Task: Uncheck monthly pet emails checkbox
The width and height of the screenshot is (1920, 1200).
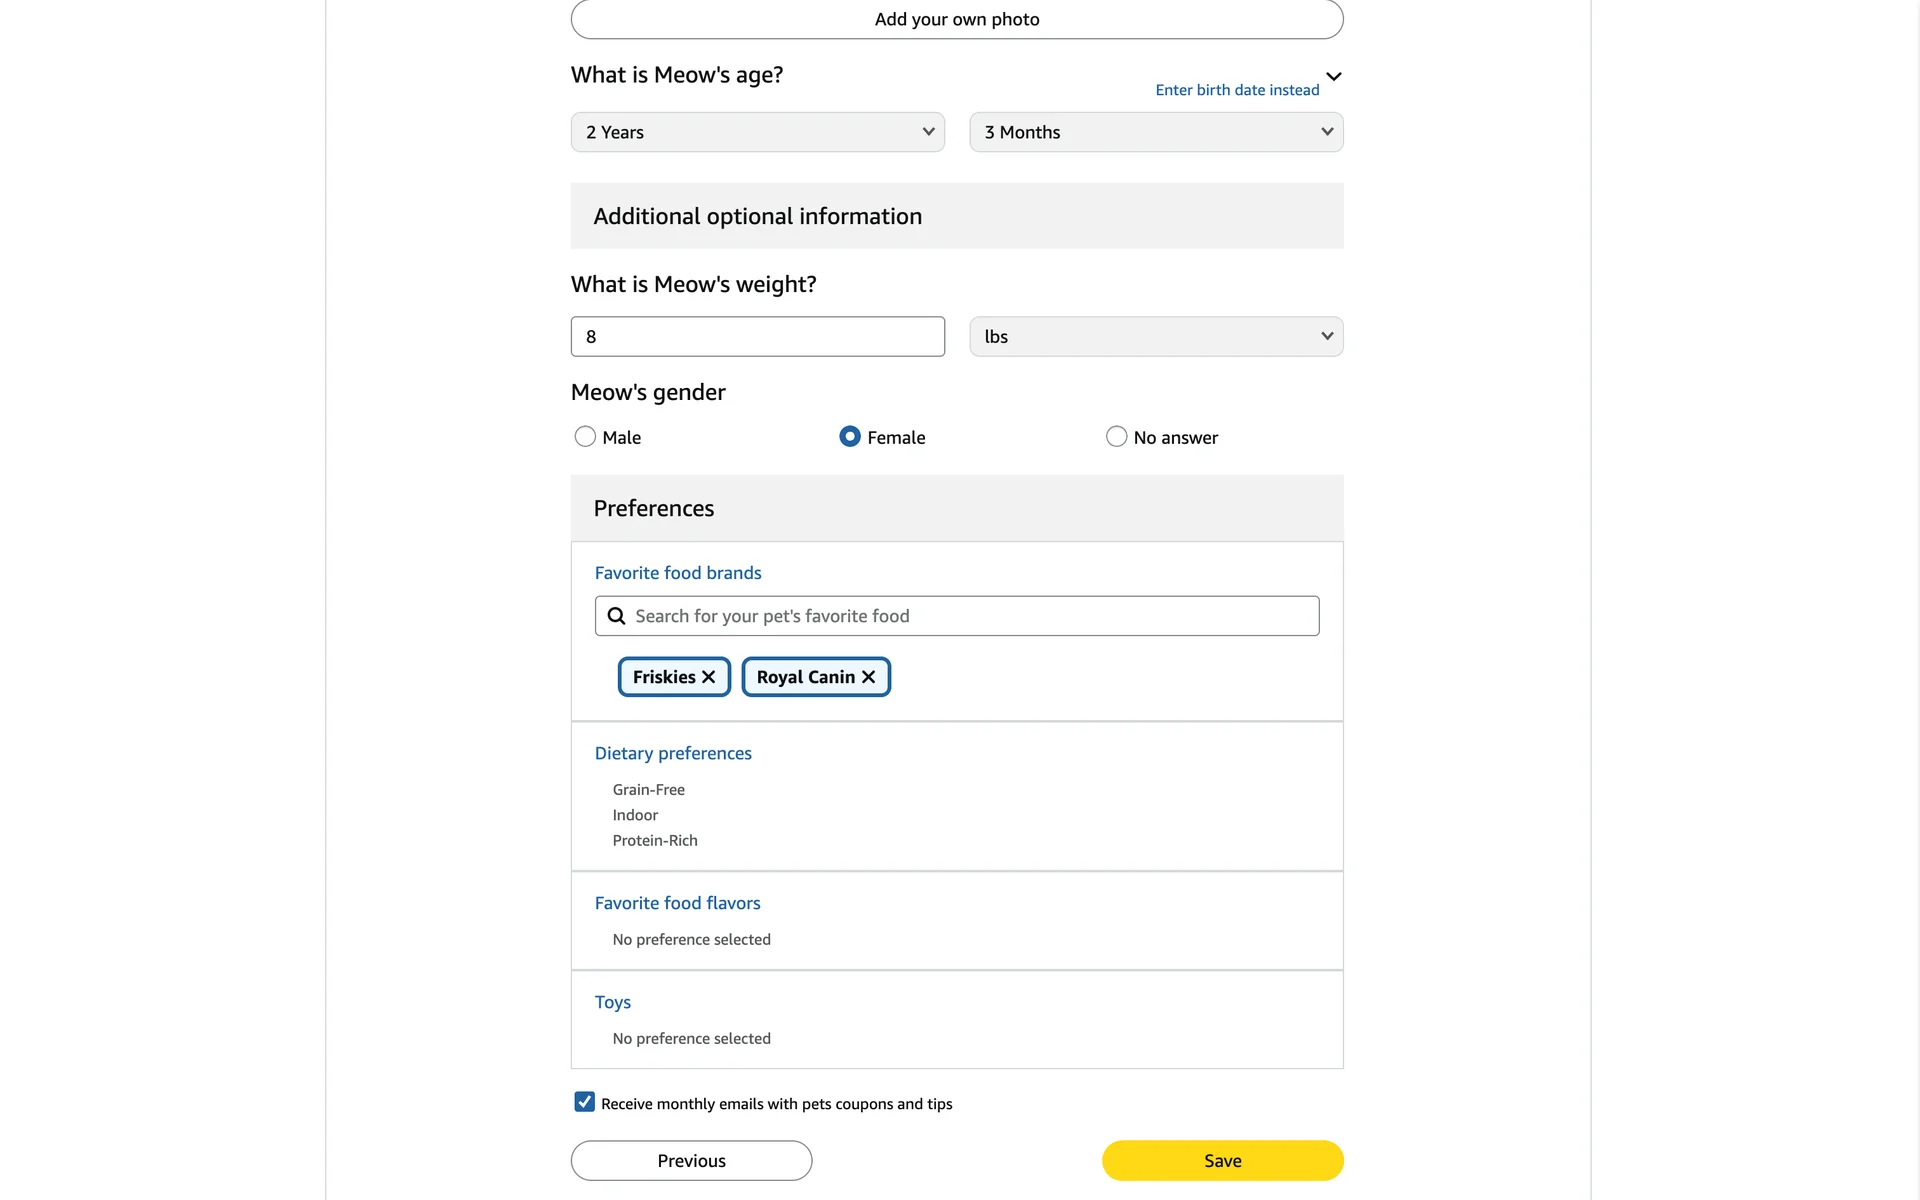Action: 584,1102
